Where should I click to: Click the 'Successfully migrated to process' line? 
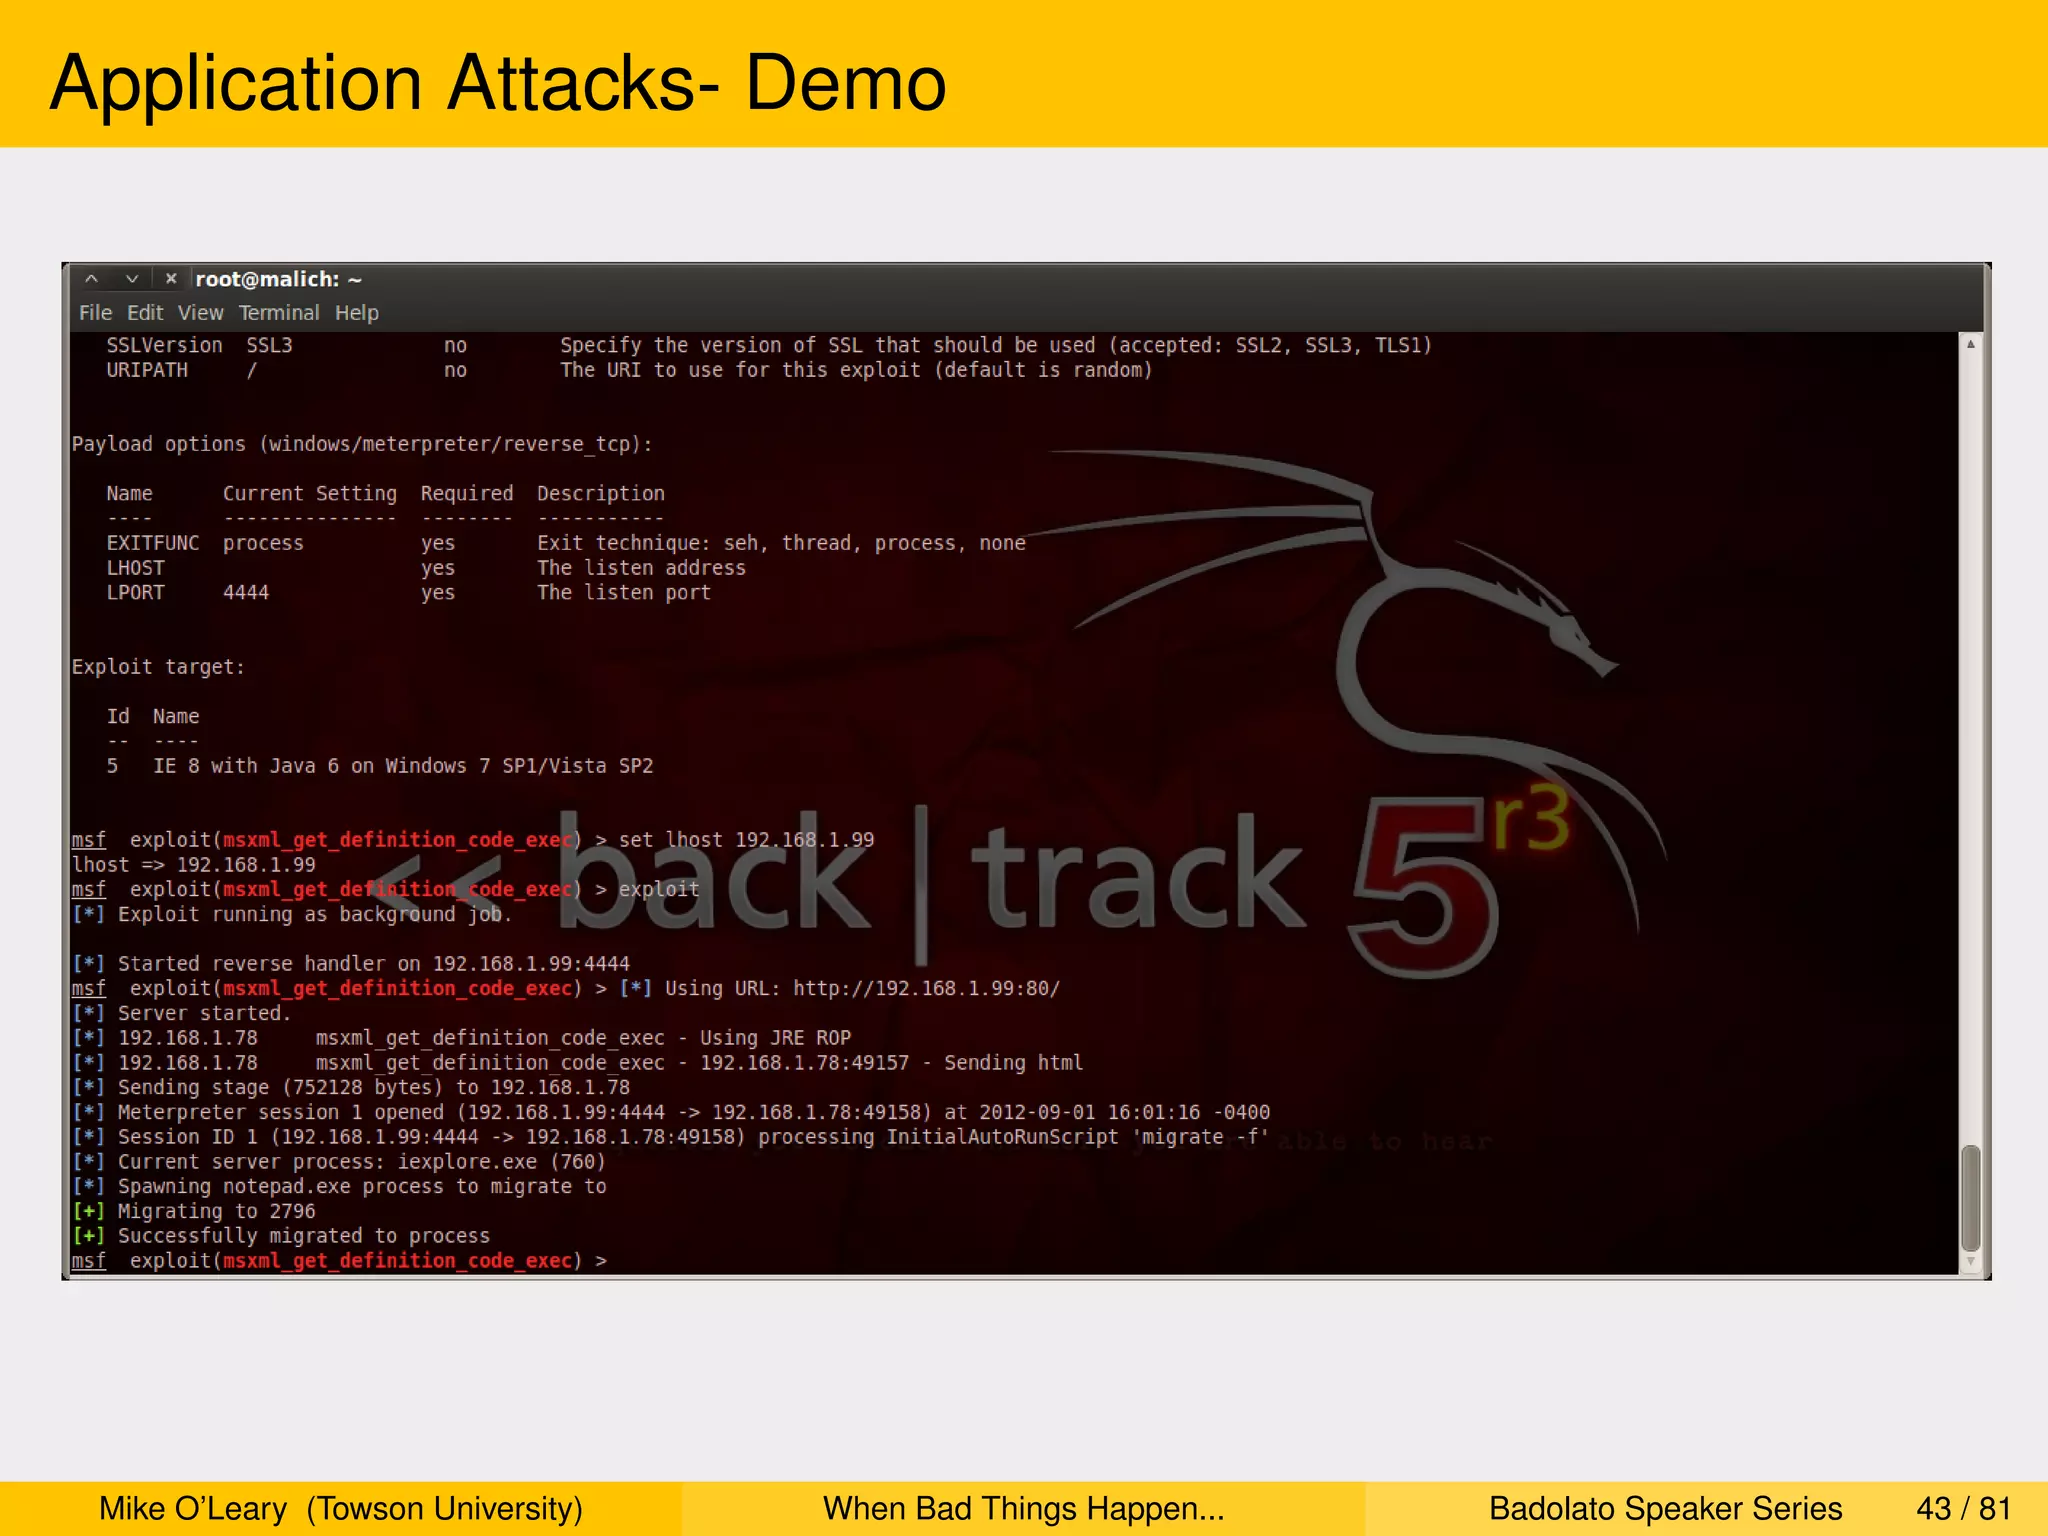pyautogui.click(x=281, y=1236)
